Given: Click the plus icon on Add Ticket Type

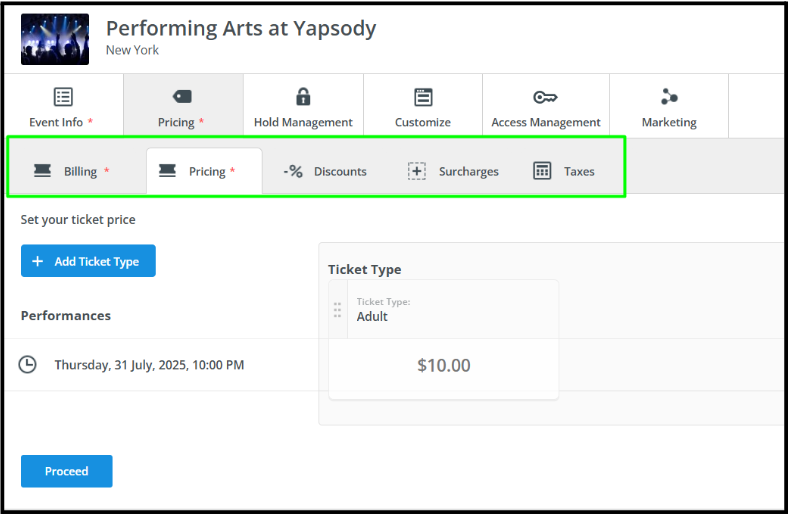Looking at the screenshot, I should (x=37, y=261).
